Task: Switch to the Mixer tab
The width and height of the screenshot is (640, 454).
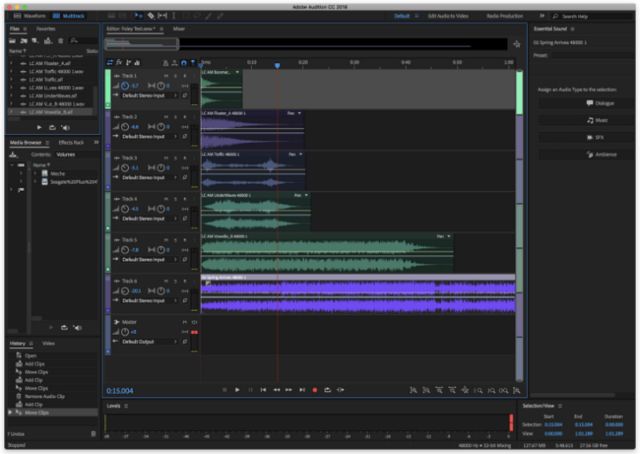Action: tap(179, 29)
